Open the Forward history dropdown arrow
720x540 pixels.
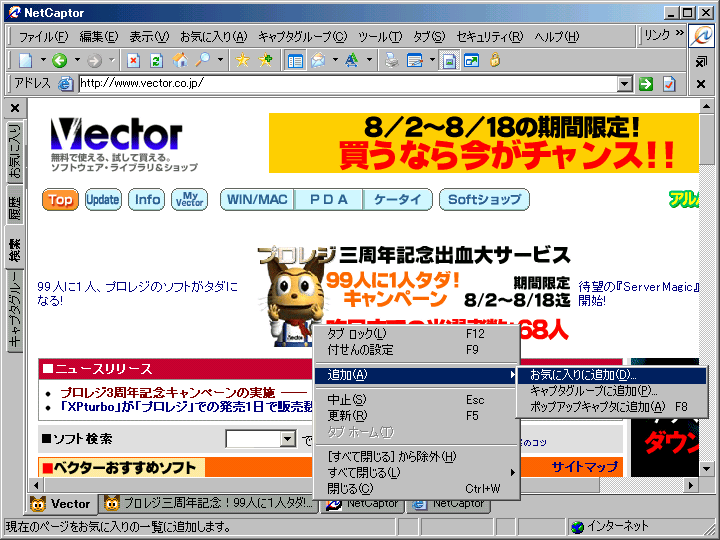112,60
